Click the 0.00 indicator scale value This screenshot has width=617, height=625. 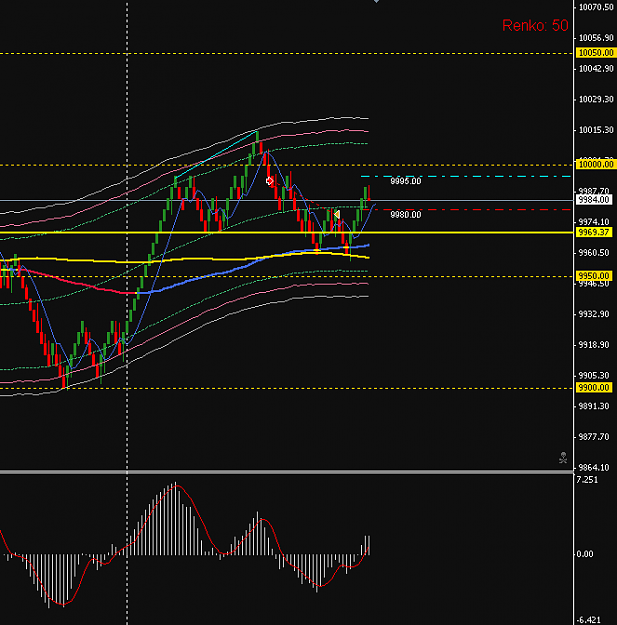(586, 554)
